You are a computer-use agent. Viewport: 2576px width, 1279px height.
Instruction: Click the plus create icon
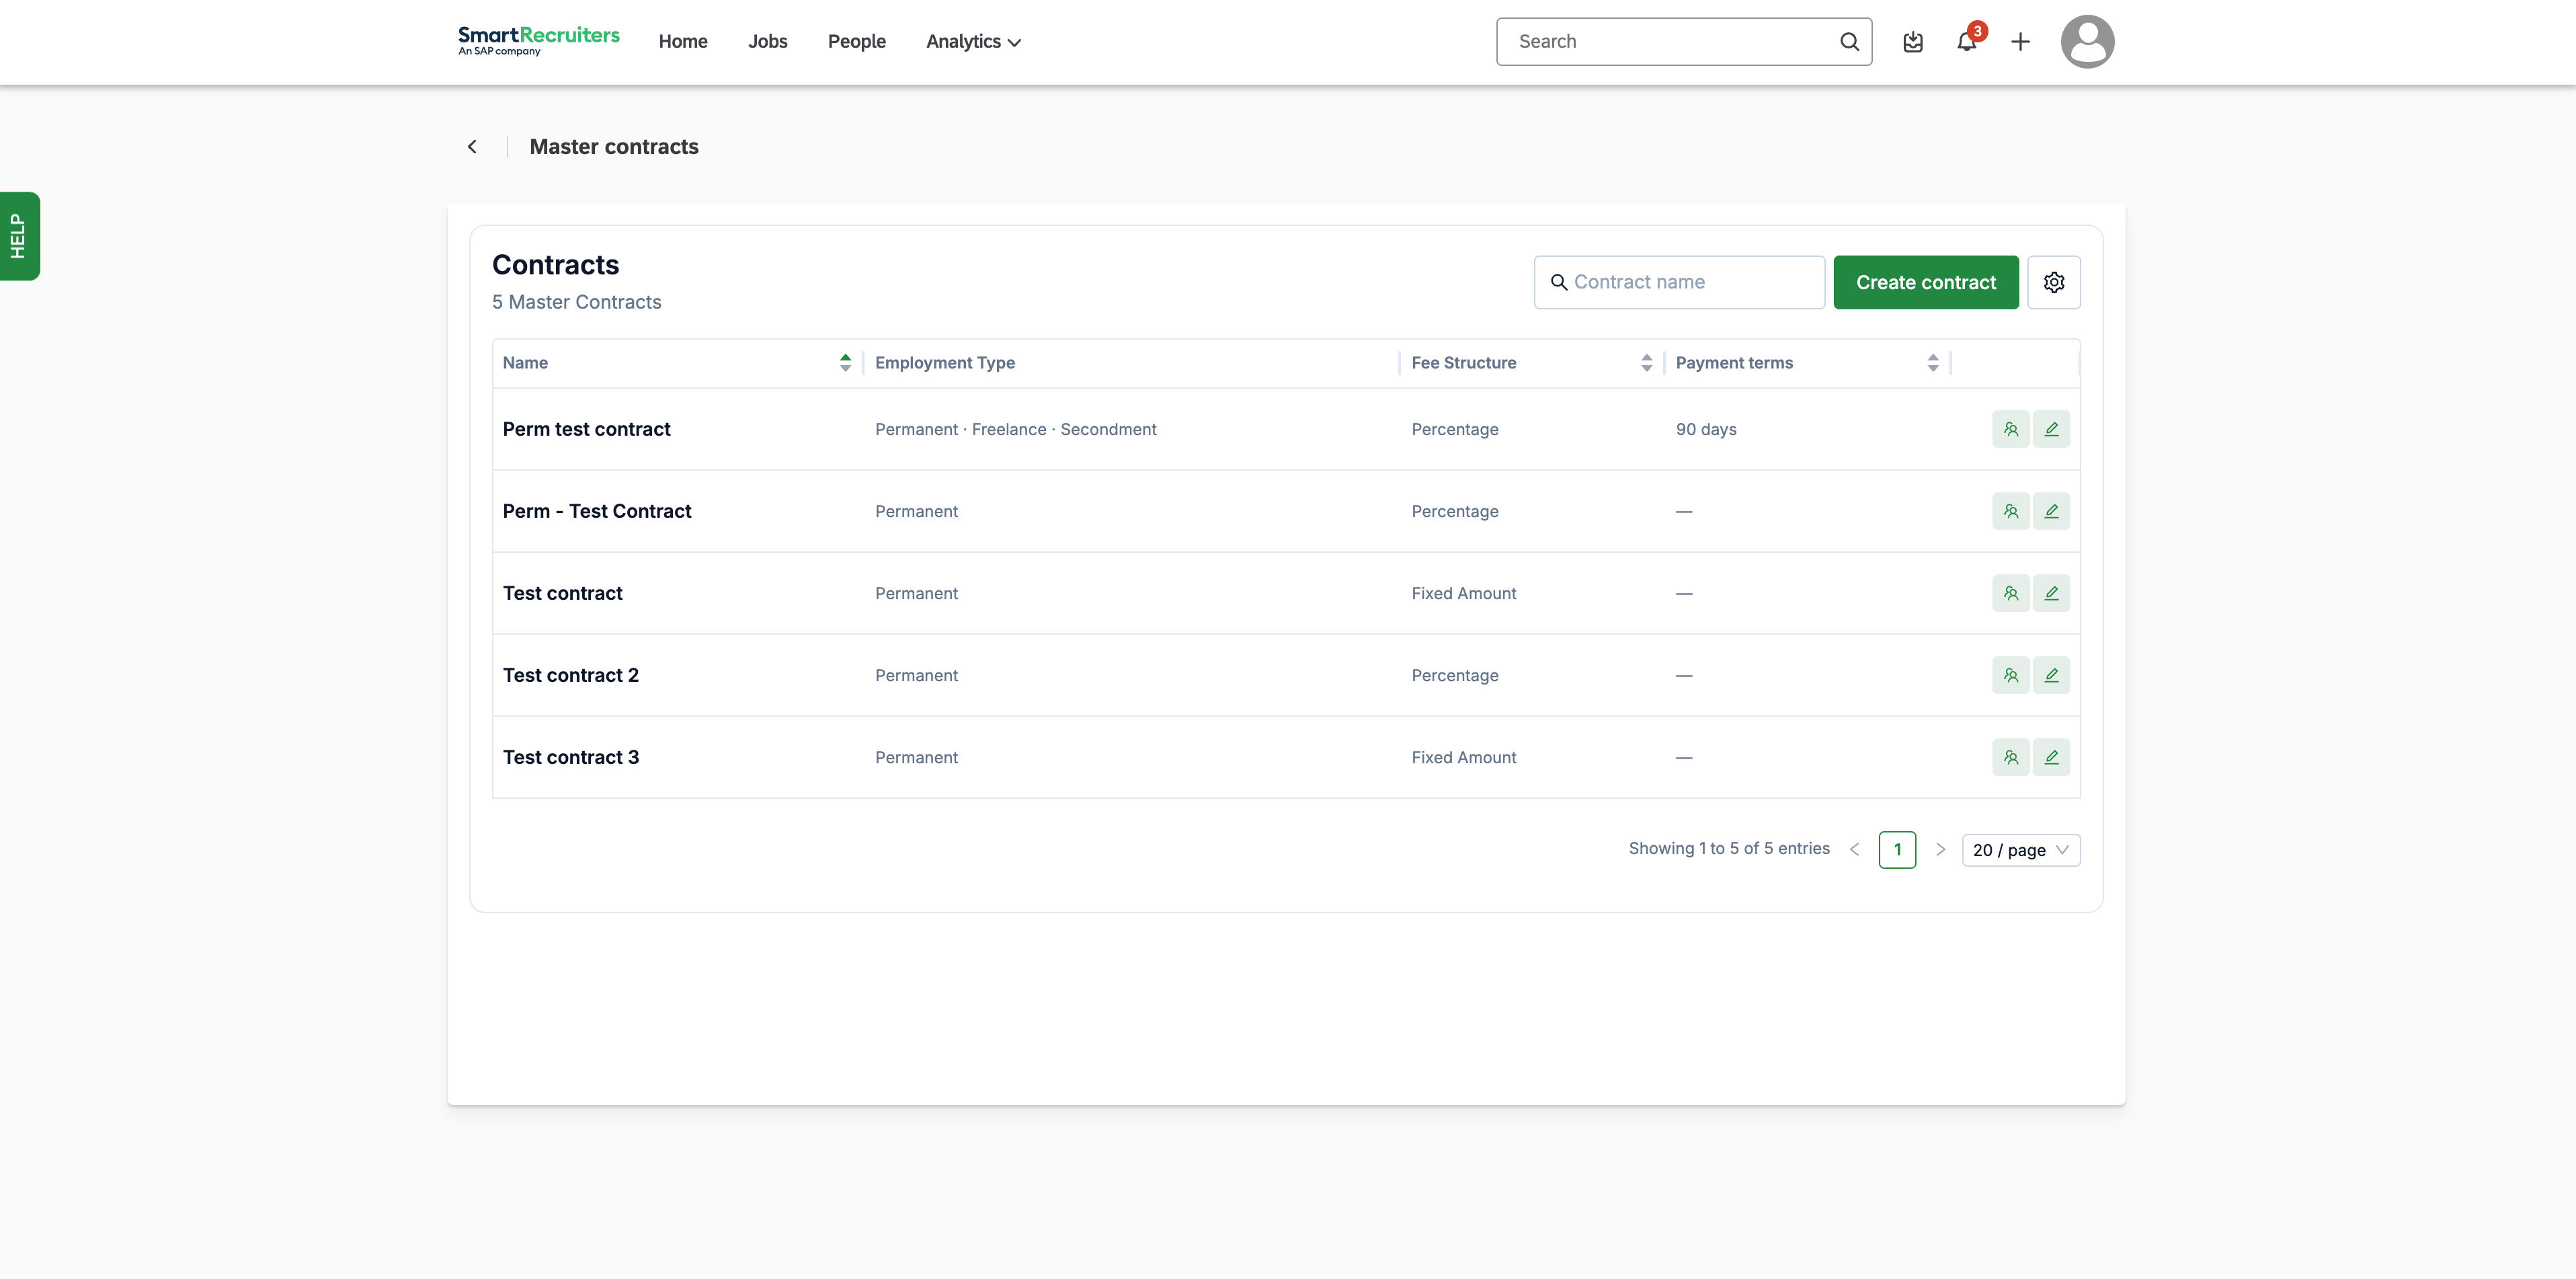(2020, 42)
